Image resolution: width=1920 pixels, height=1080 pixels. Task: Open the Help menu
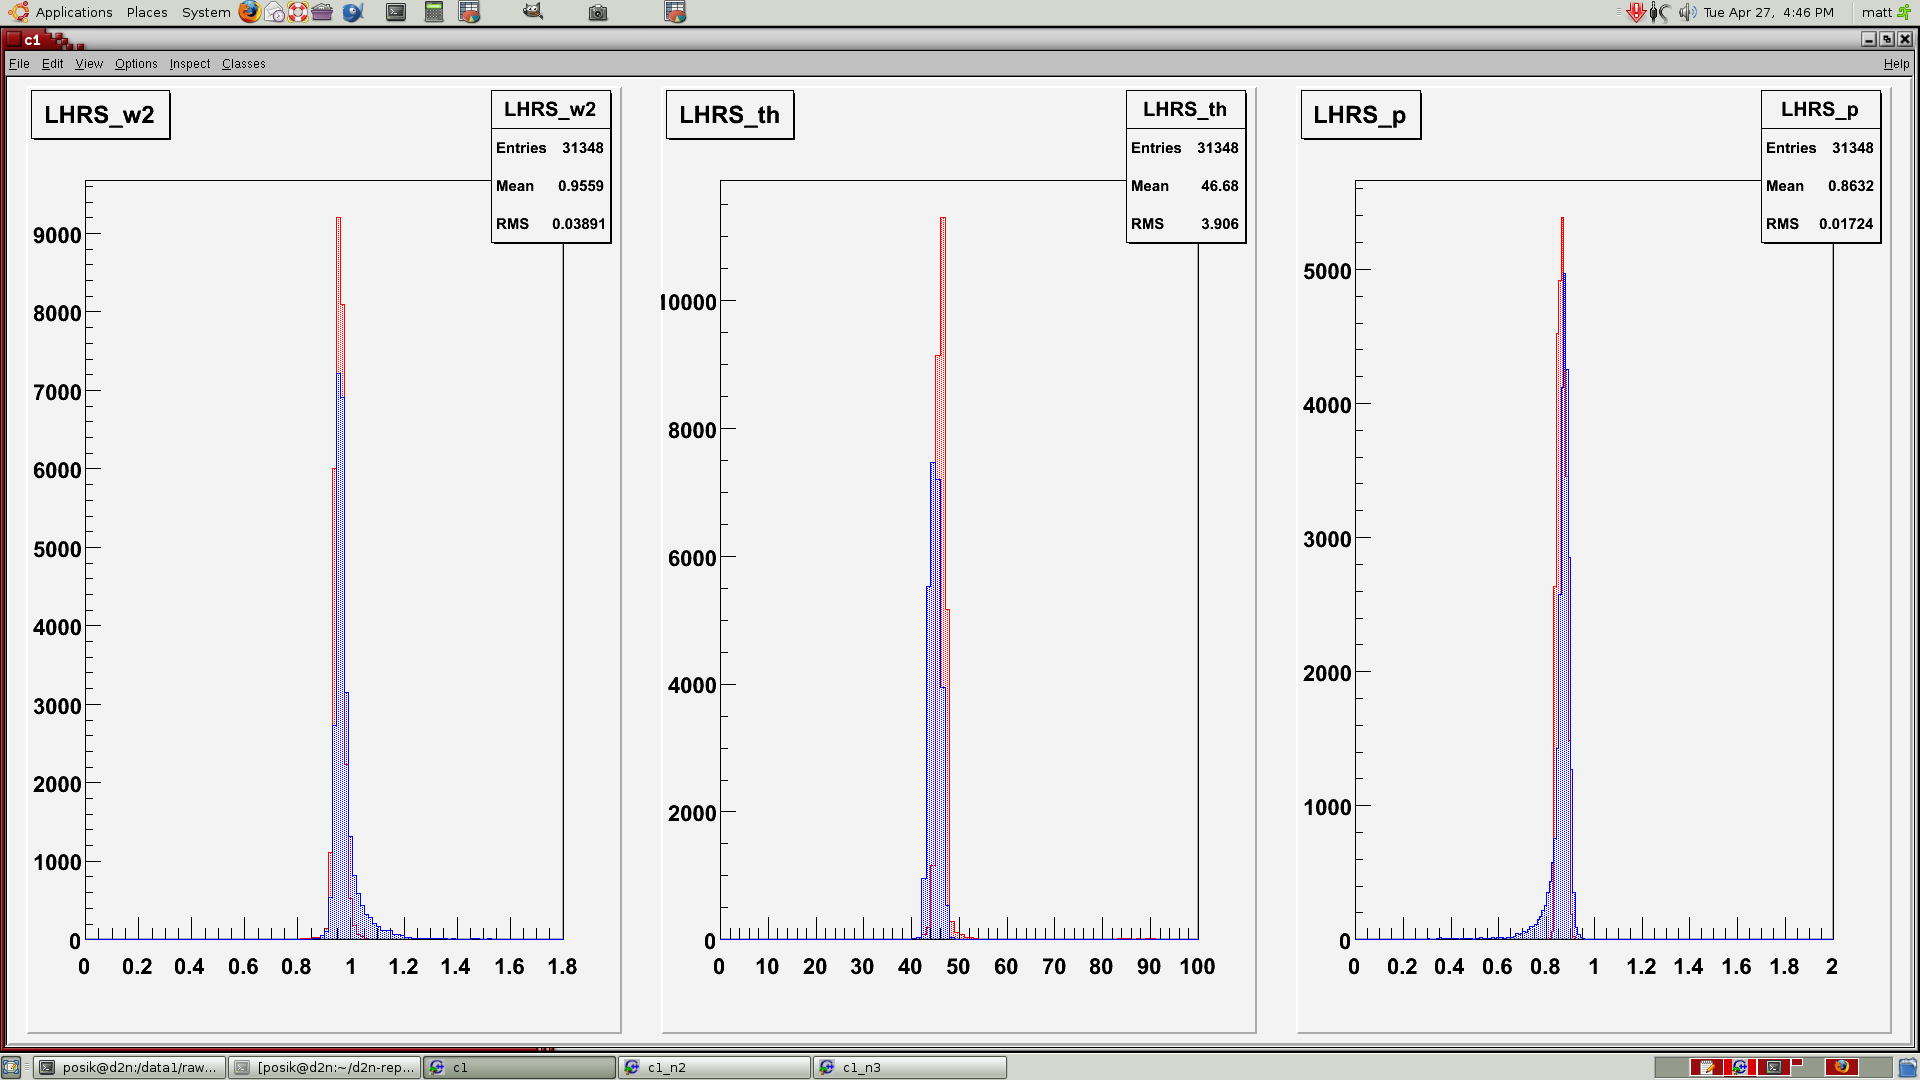click(x=1896, y=64)
